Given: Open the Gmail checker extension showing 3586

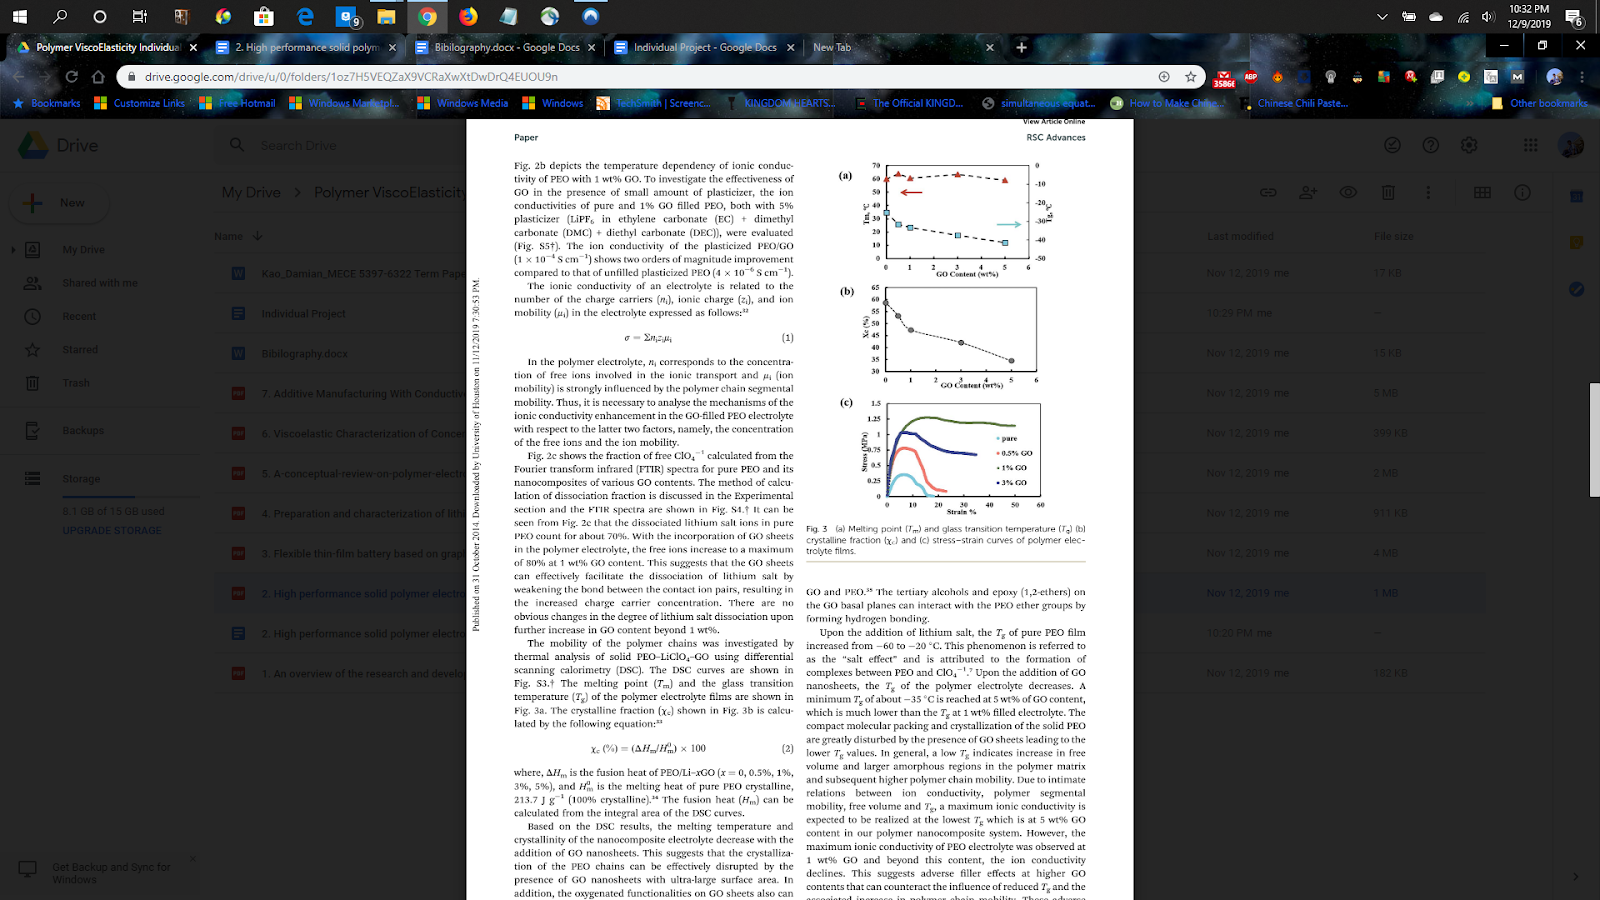Looking at the screenshot, I should pos(1224,78).
